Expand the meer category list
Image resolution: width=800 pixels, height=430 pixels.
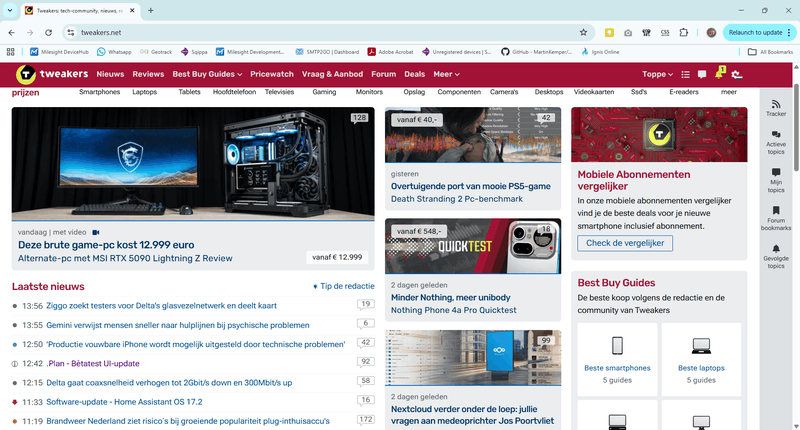click(x=729, y=92)
